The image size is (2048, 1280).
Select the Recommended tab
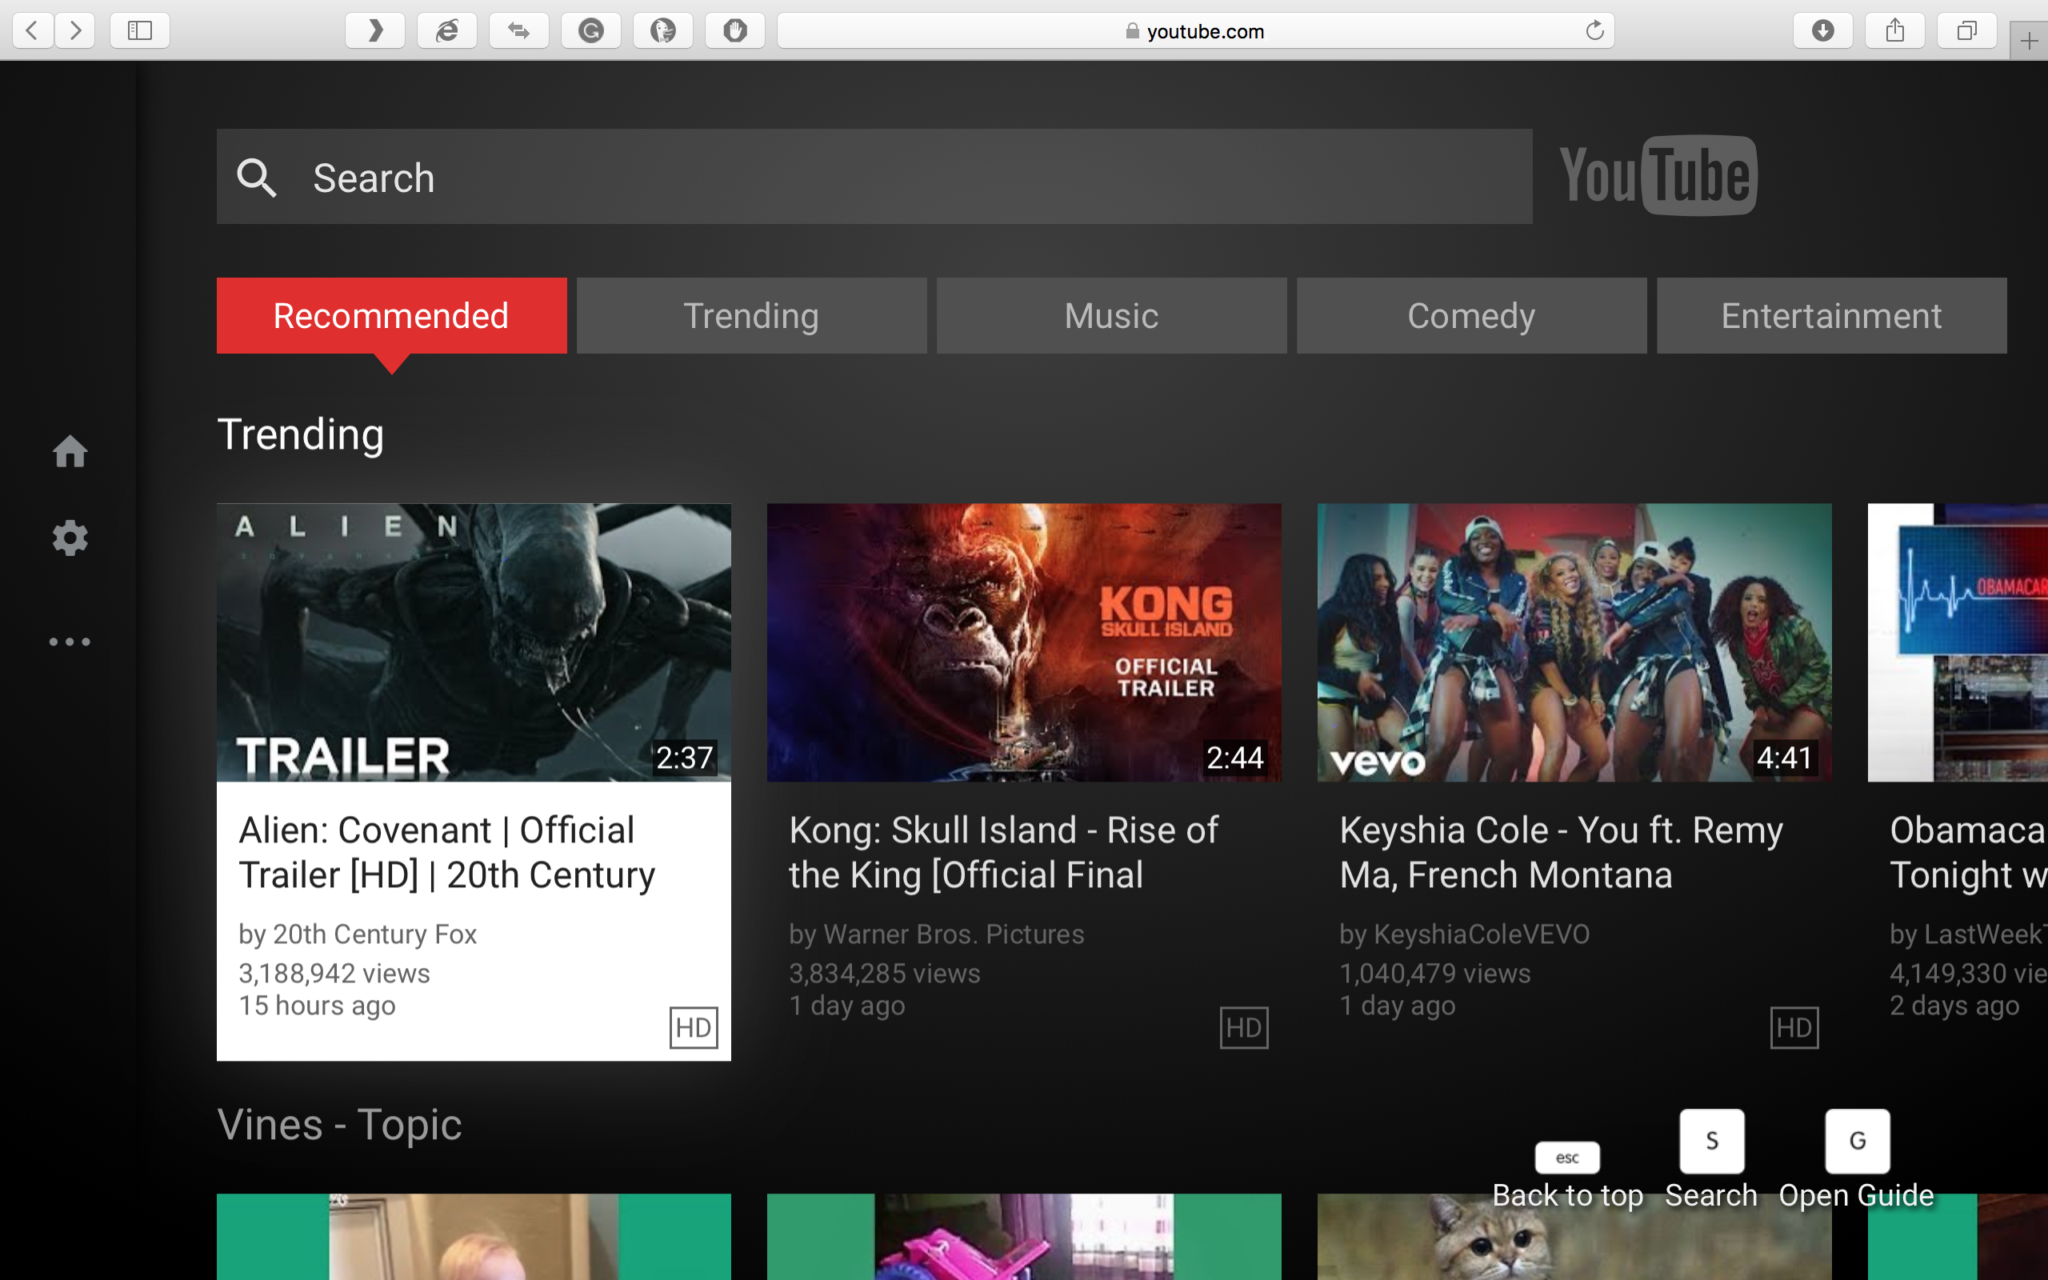[391, 316]
